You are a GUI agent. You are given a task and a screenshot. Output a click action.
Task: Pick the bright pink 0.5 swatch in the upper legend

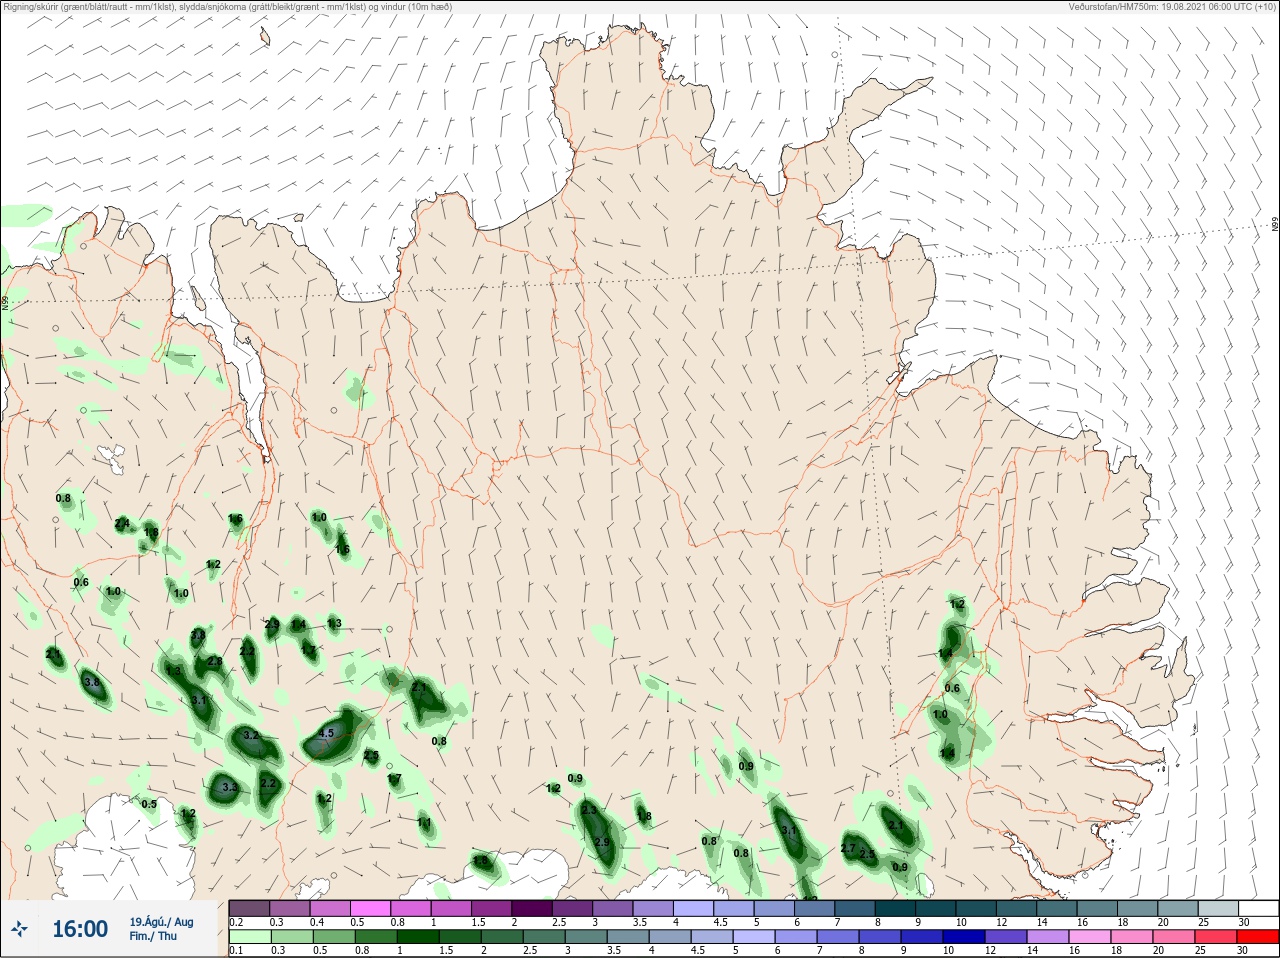(371, 908)
